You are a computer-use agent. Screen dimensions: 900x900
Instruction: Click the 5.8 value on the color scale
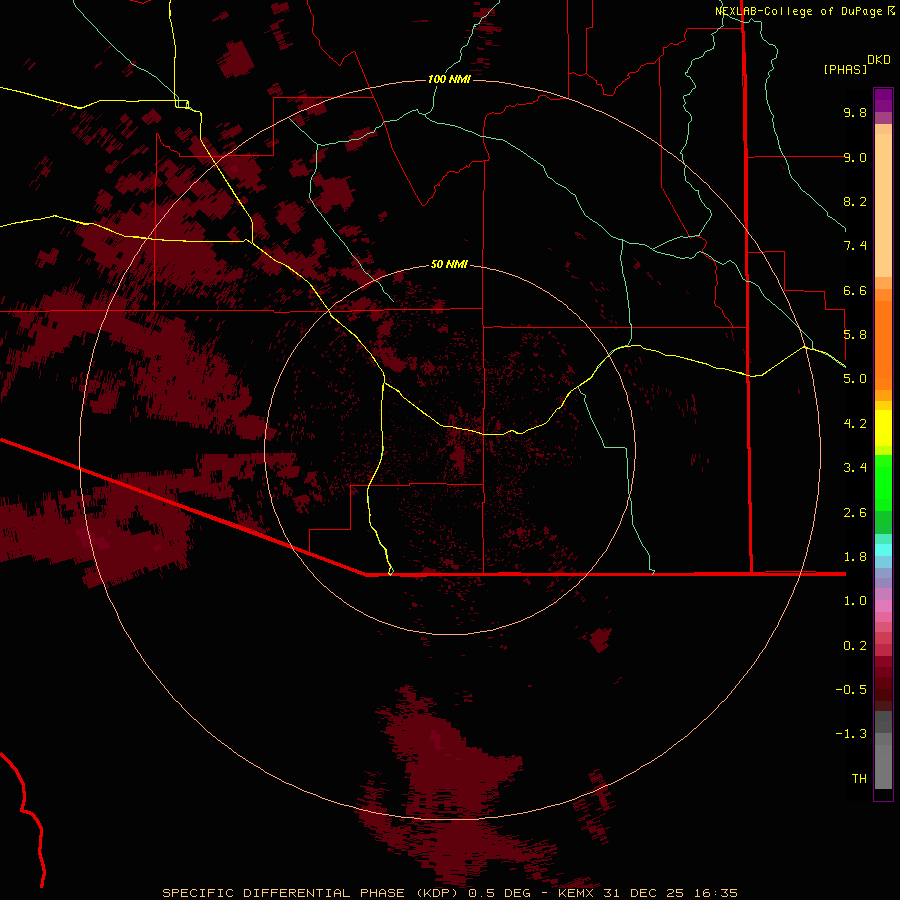point(855,335)
